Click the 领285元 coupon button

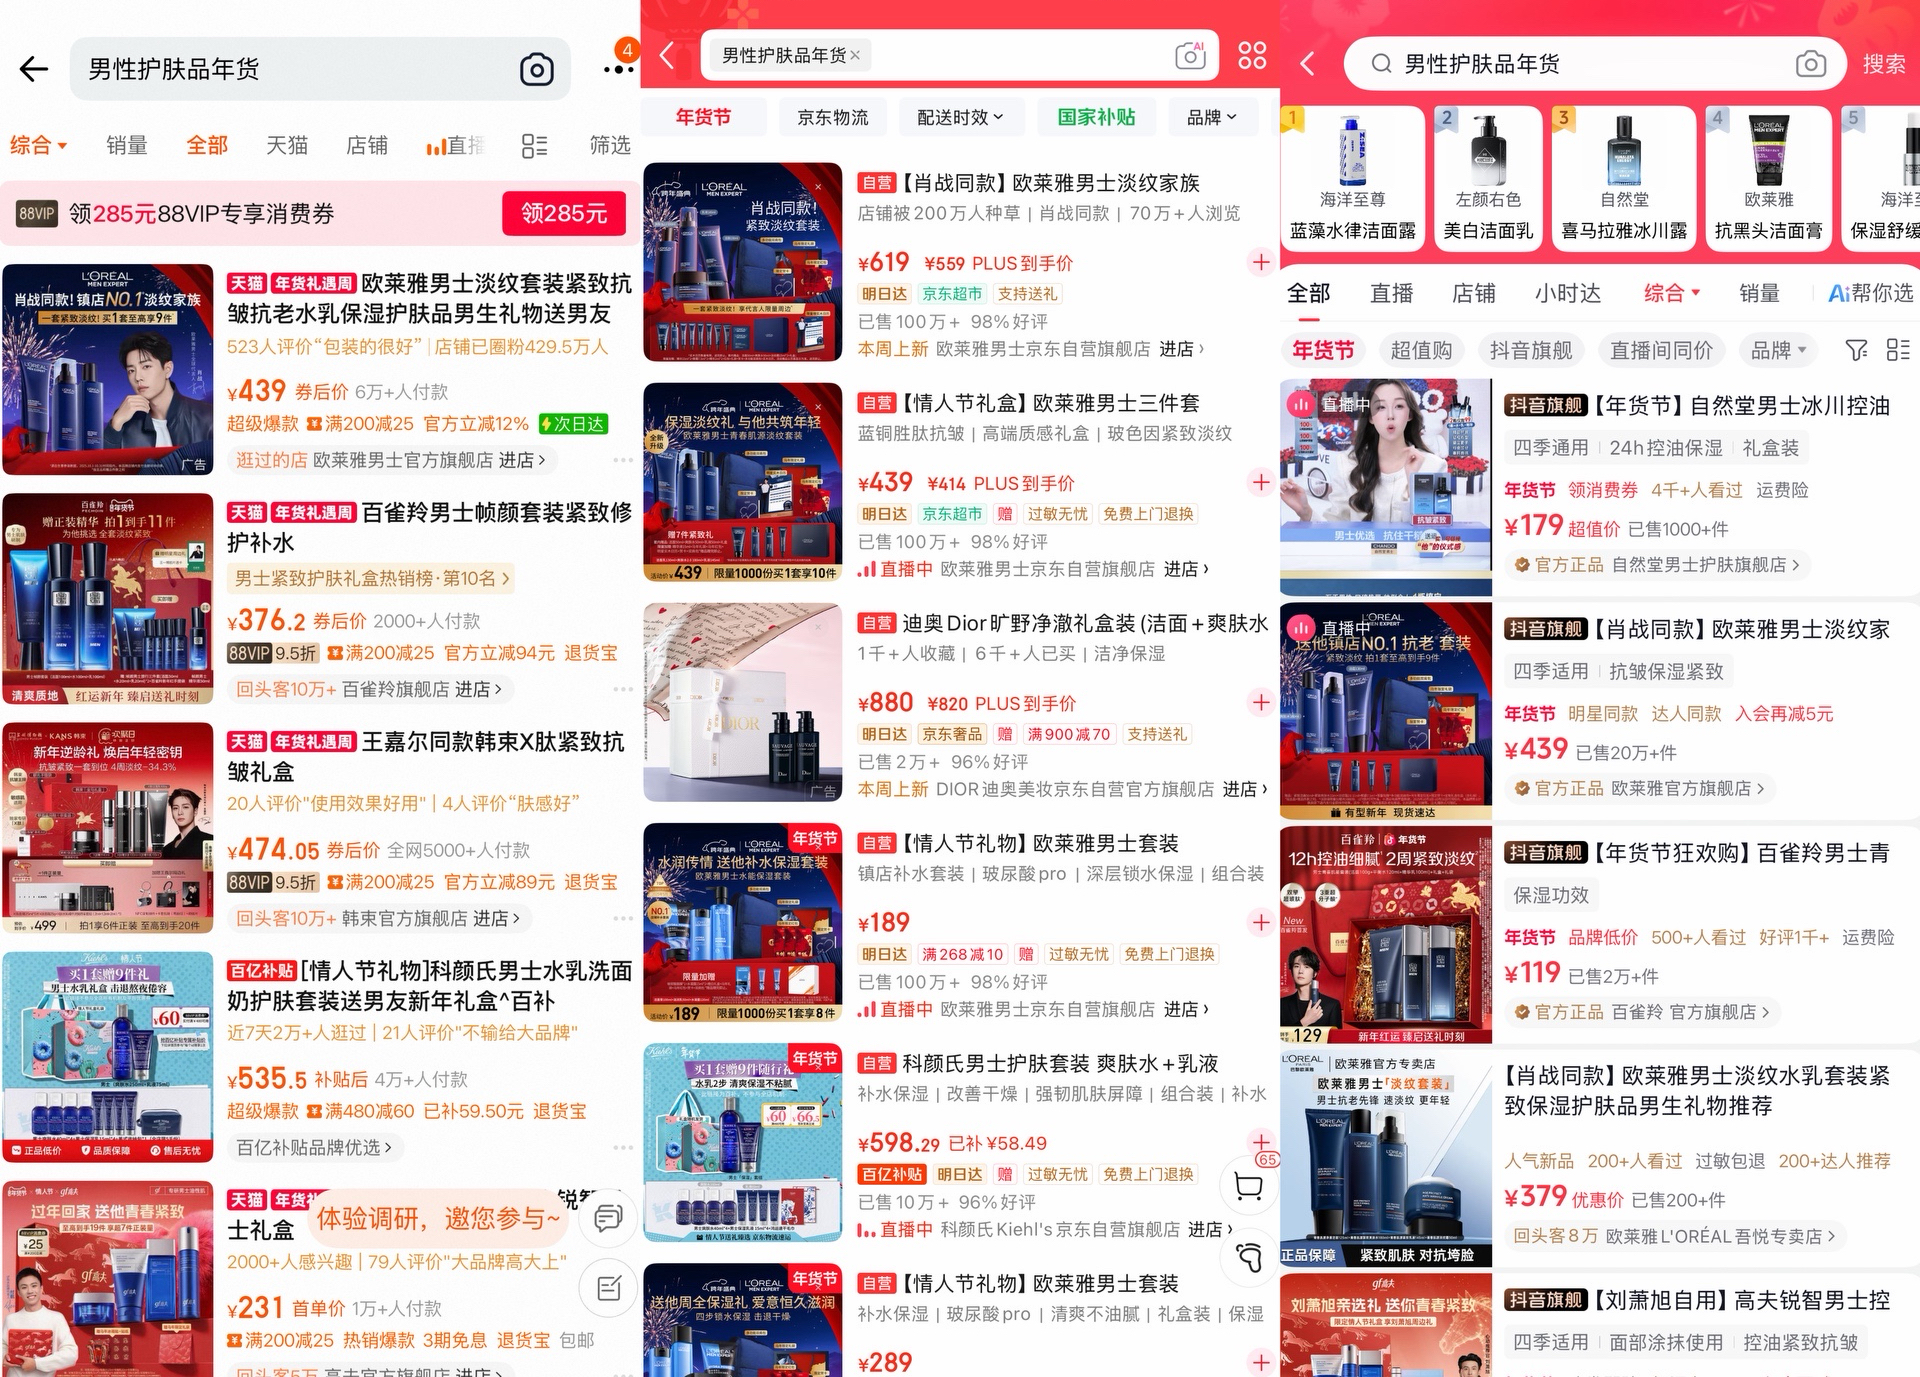563,213
